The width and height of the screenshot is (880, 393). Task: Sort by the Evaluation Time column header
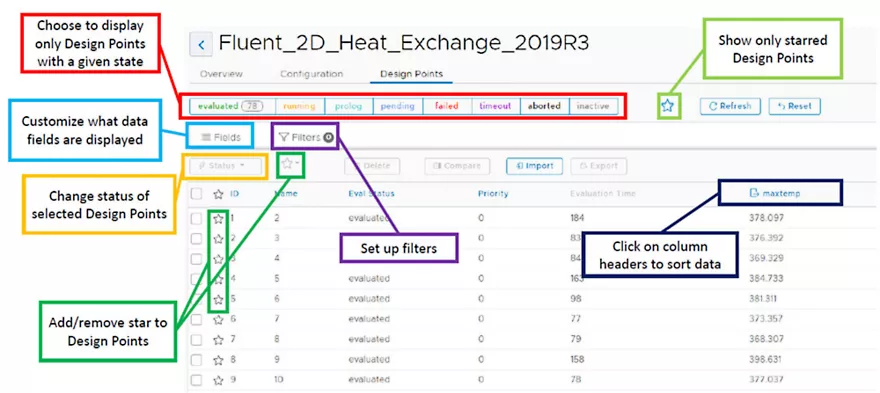pyautogui.click(x=603, y=194)
